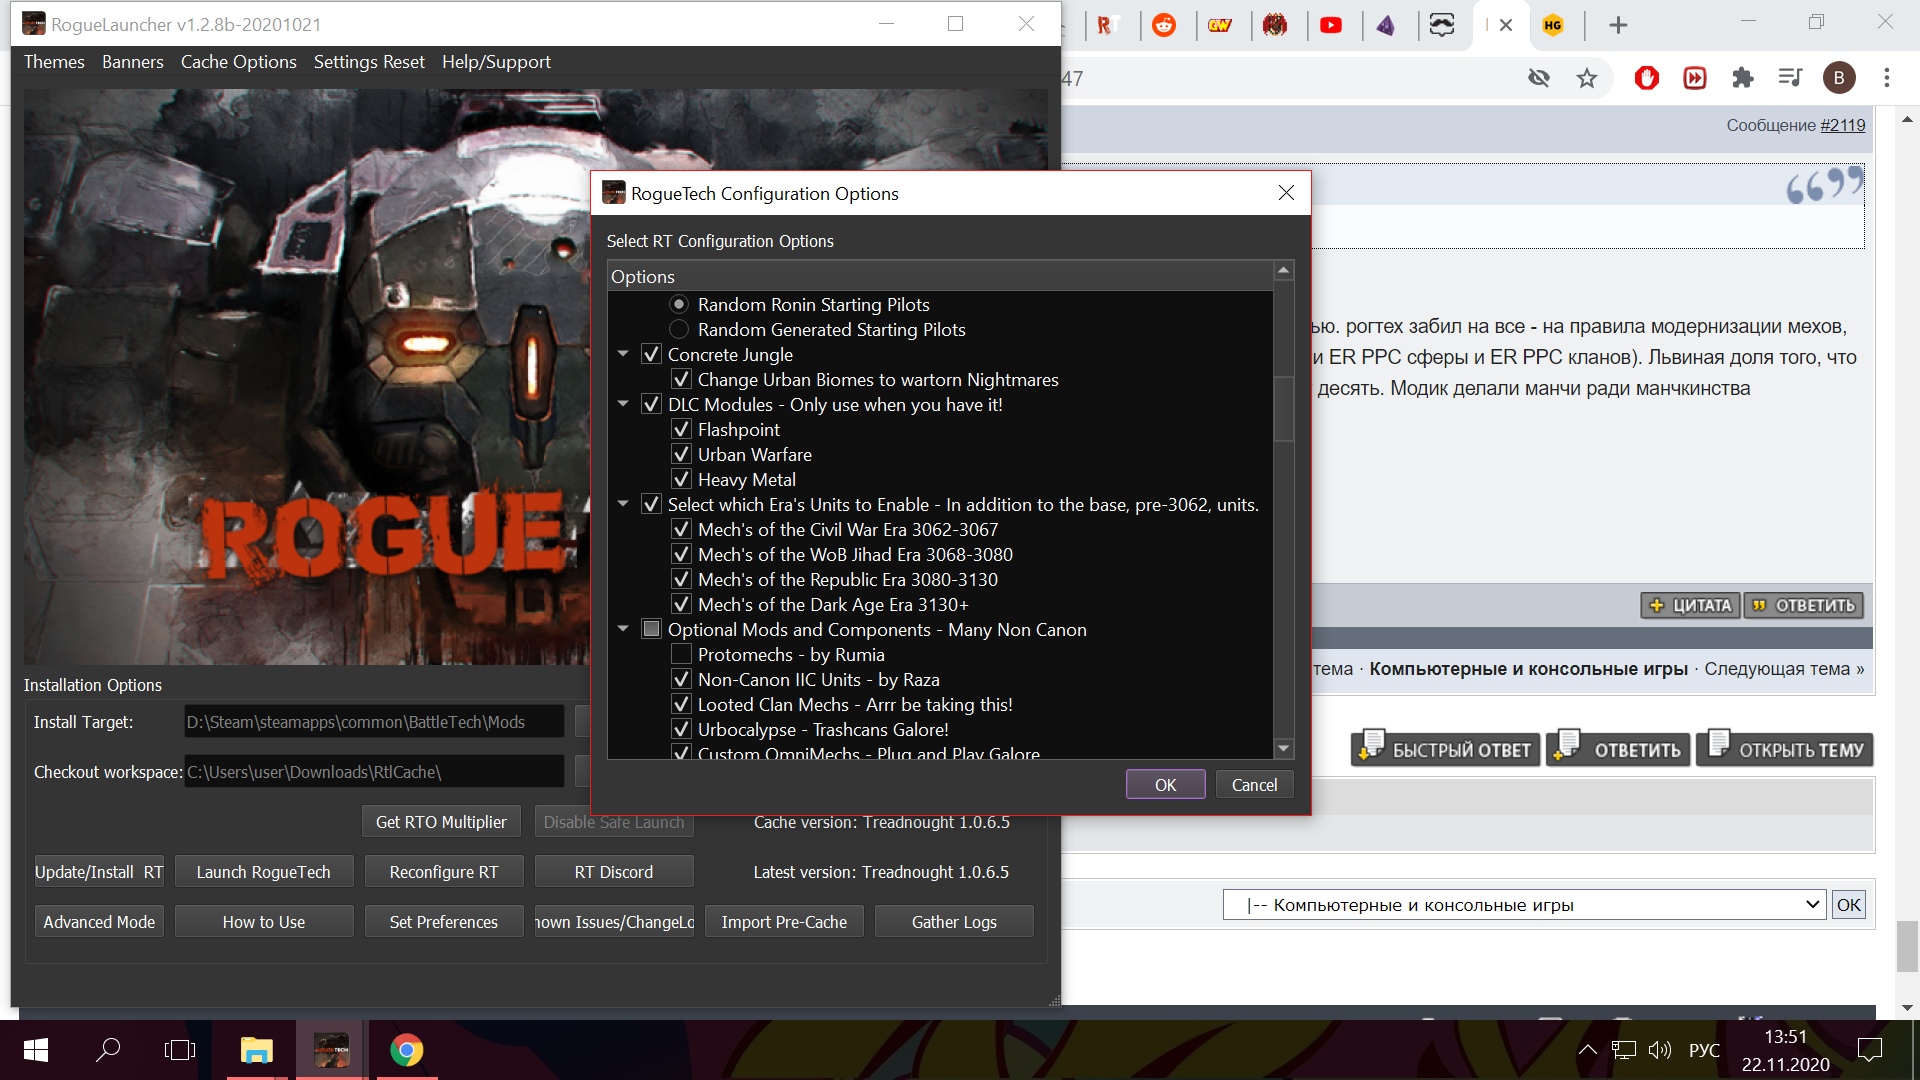Open File Explorer from the taskbar
This screenshot has height=1080, width=1920.
[257, 1050]
